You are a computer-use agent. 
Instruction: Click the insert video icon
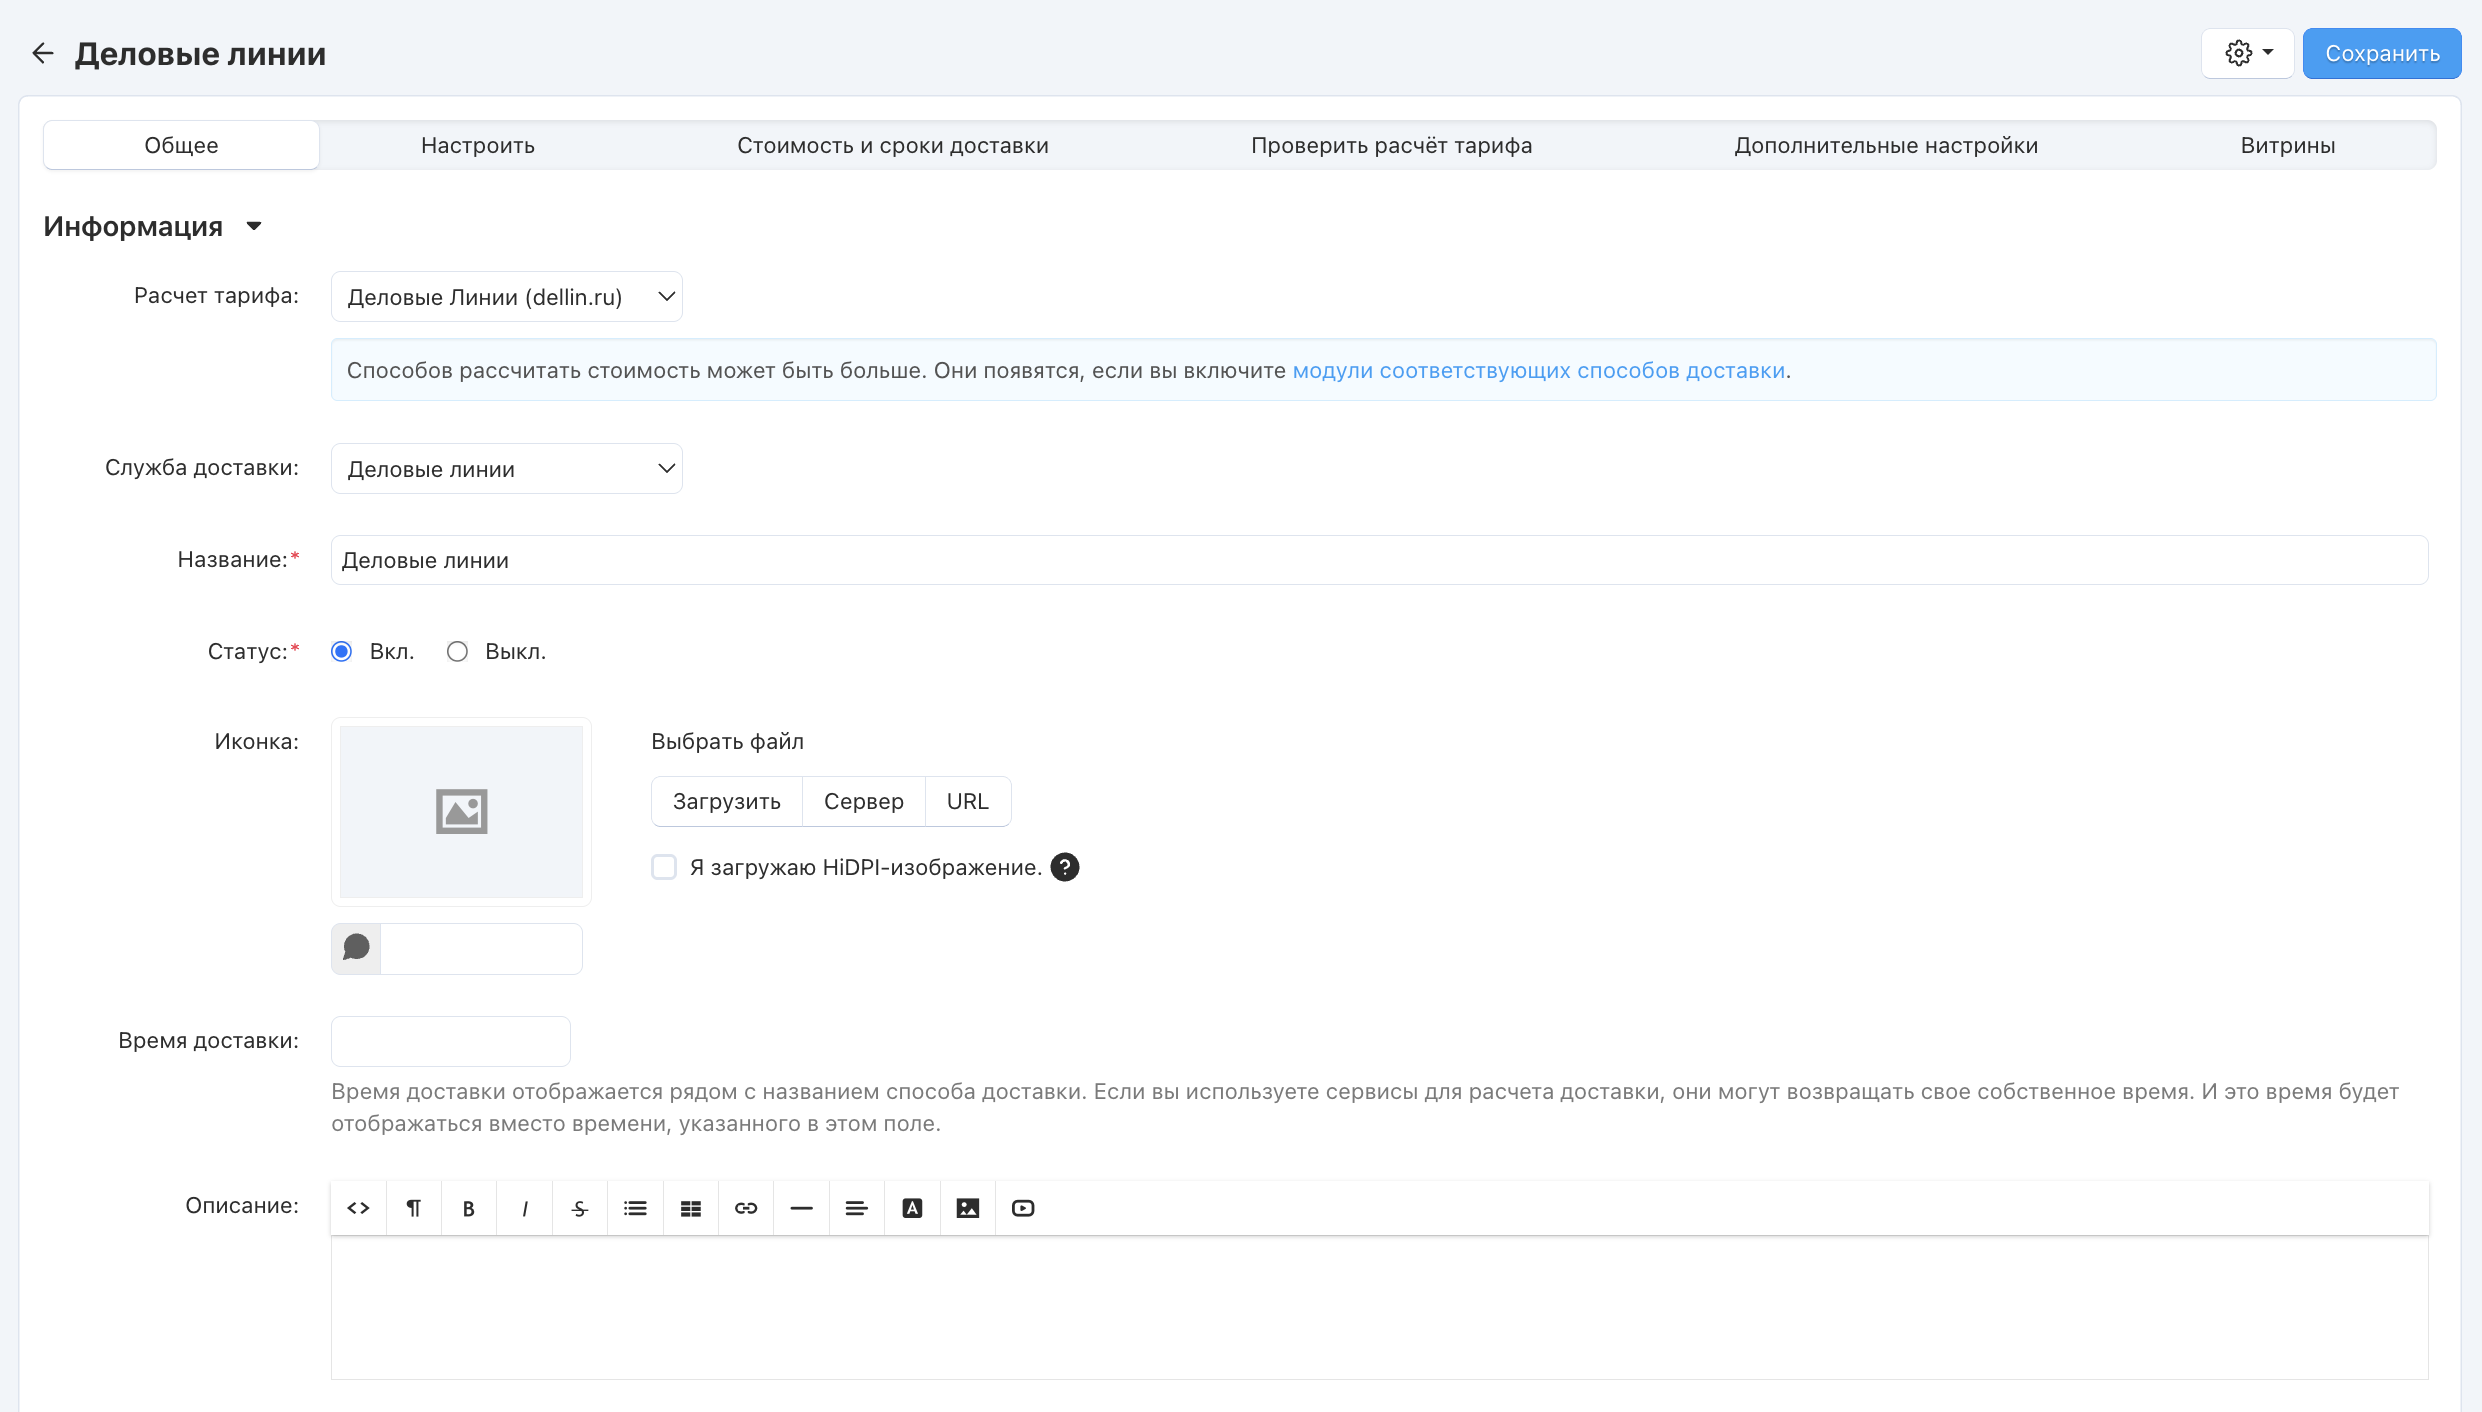coord(1023,1208)
